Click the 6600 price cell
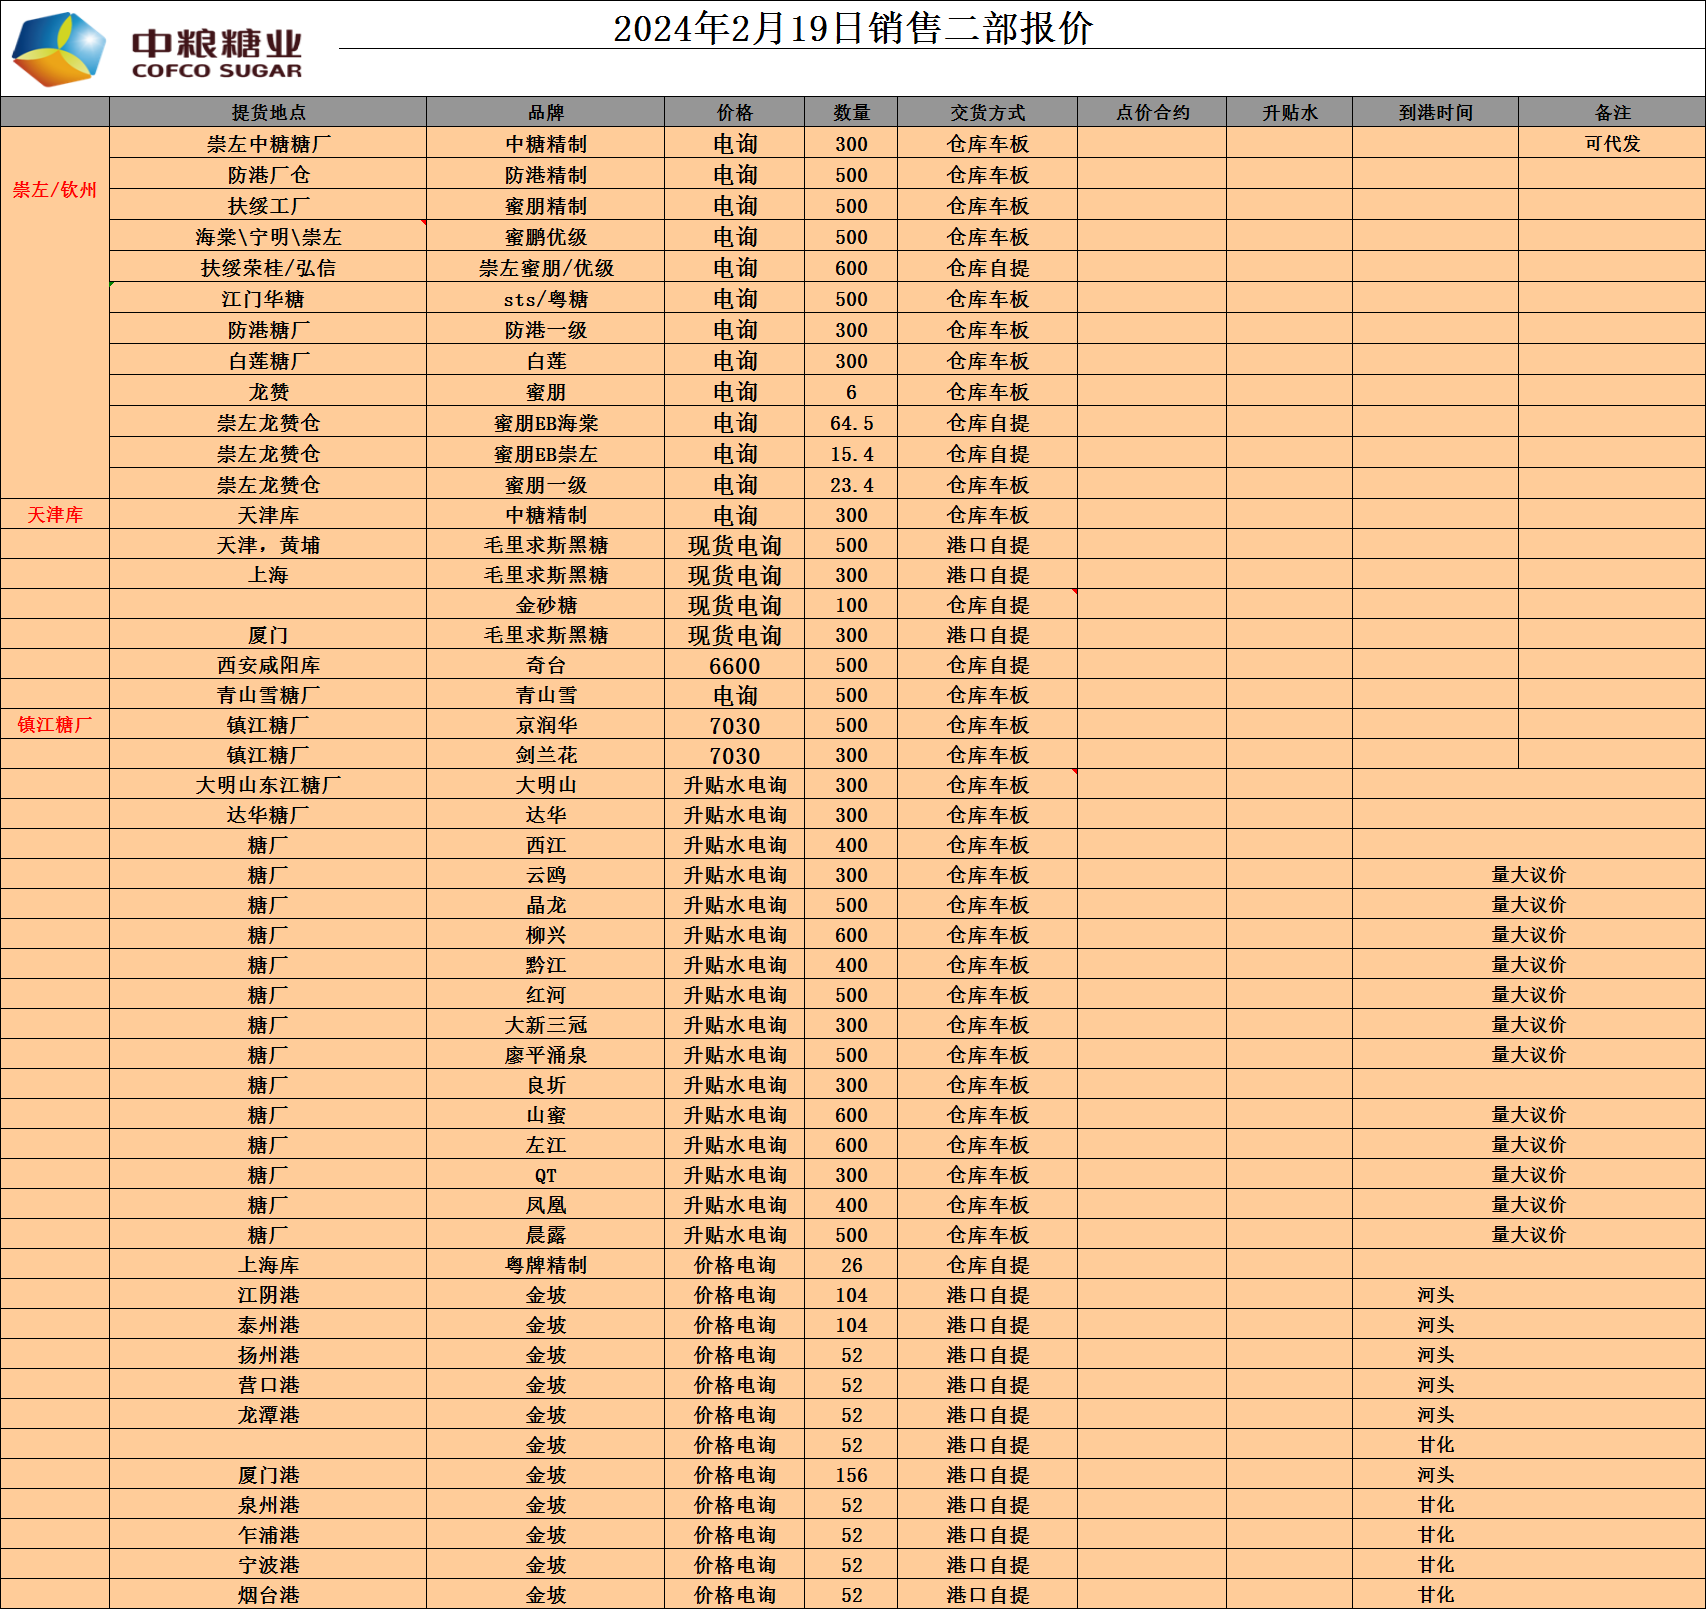Screen dimensions: 1706x1609 (x=734, y=666)
